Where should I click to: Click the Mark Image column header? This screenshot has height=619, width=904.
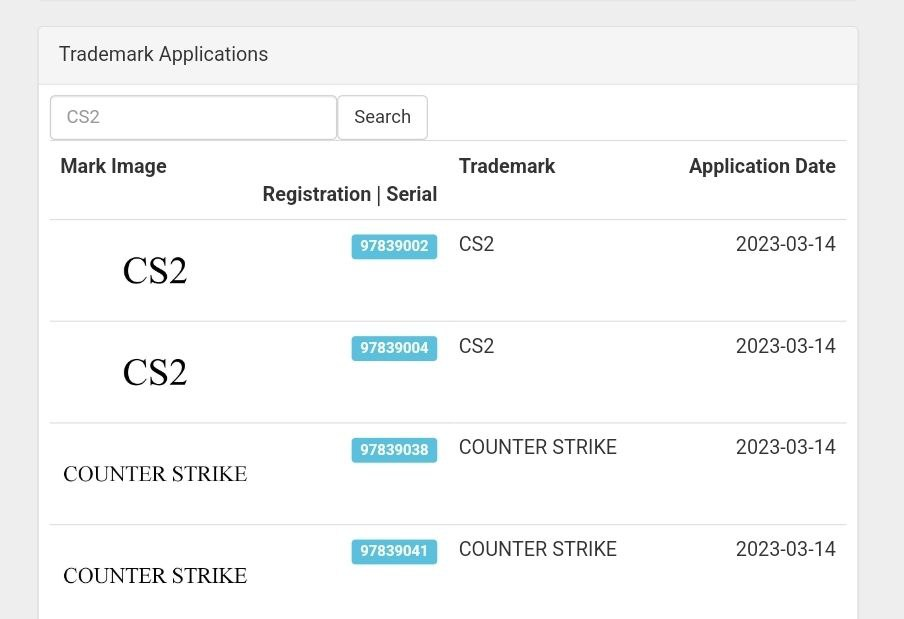[x=113, y=166]
